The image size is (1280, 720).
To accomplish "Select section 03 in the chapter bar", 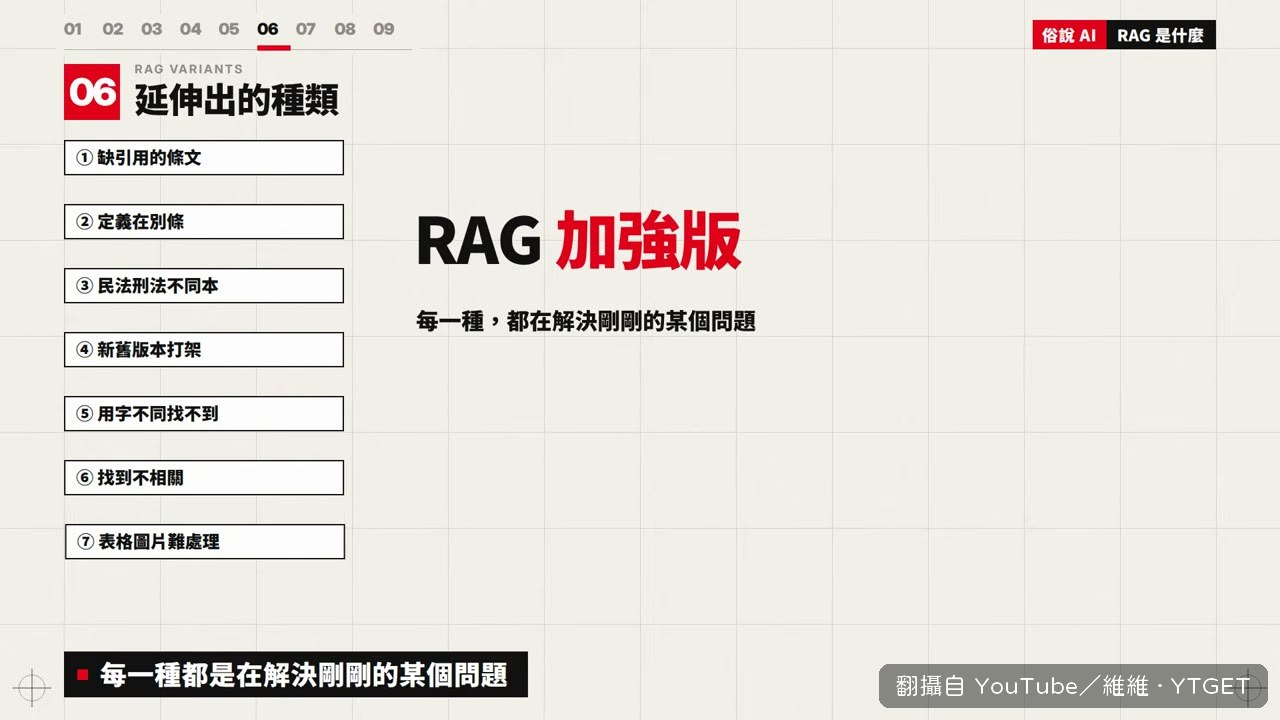I will 151,29.
